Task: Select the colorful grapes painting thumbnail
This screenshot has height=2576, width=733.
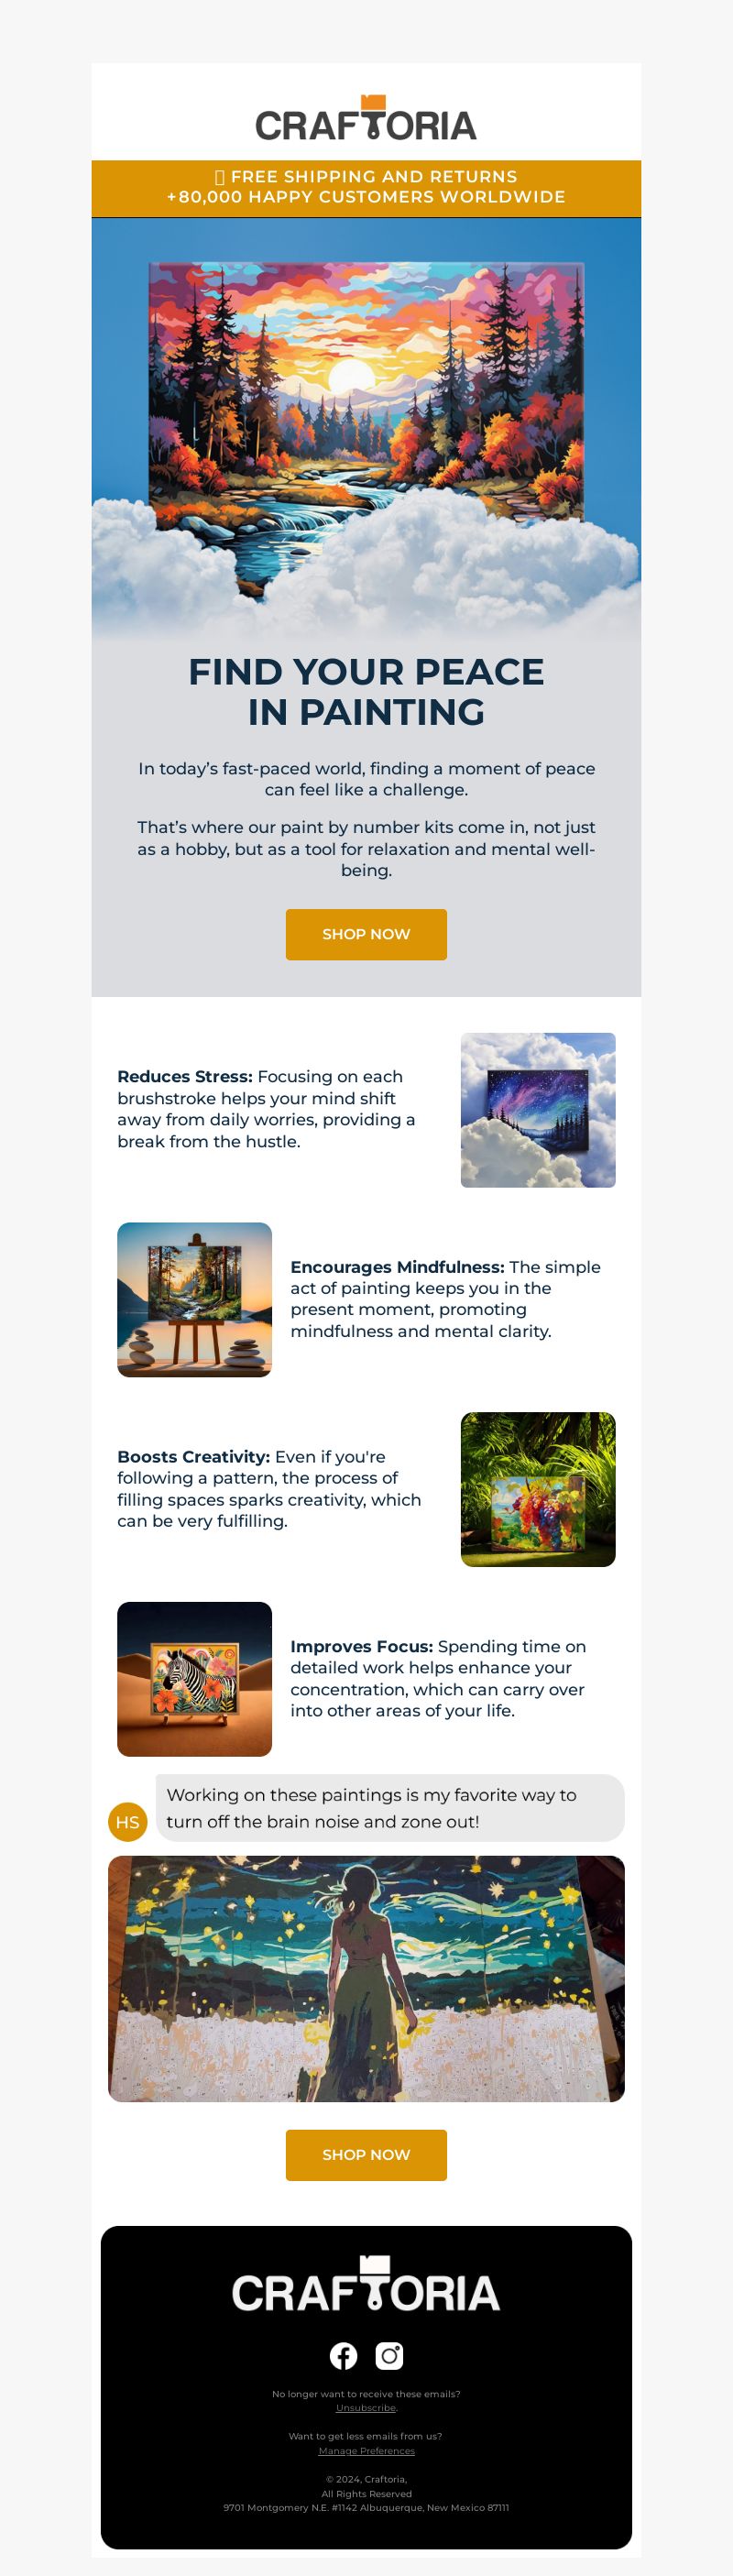Action: pyautogui.click(x=538, y=1489)
